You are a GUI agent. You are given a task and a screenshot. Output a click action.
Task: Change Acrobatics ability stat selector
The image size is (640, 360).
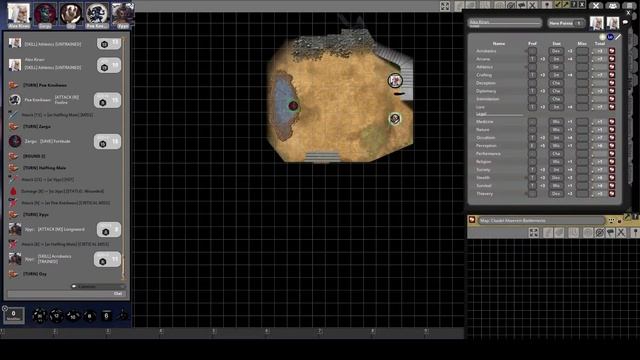click(x=556, y=51)
